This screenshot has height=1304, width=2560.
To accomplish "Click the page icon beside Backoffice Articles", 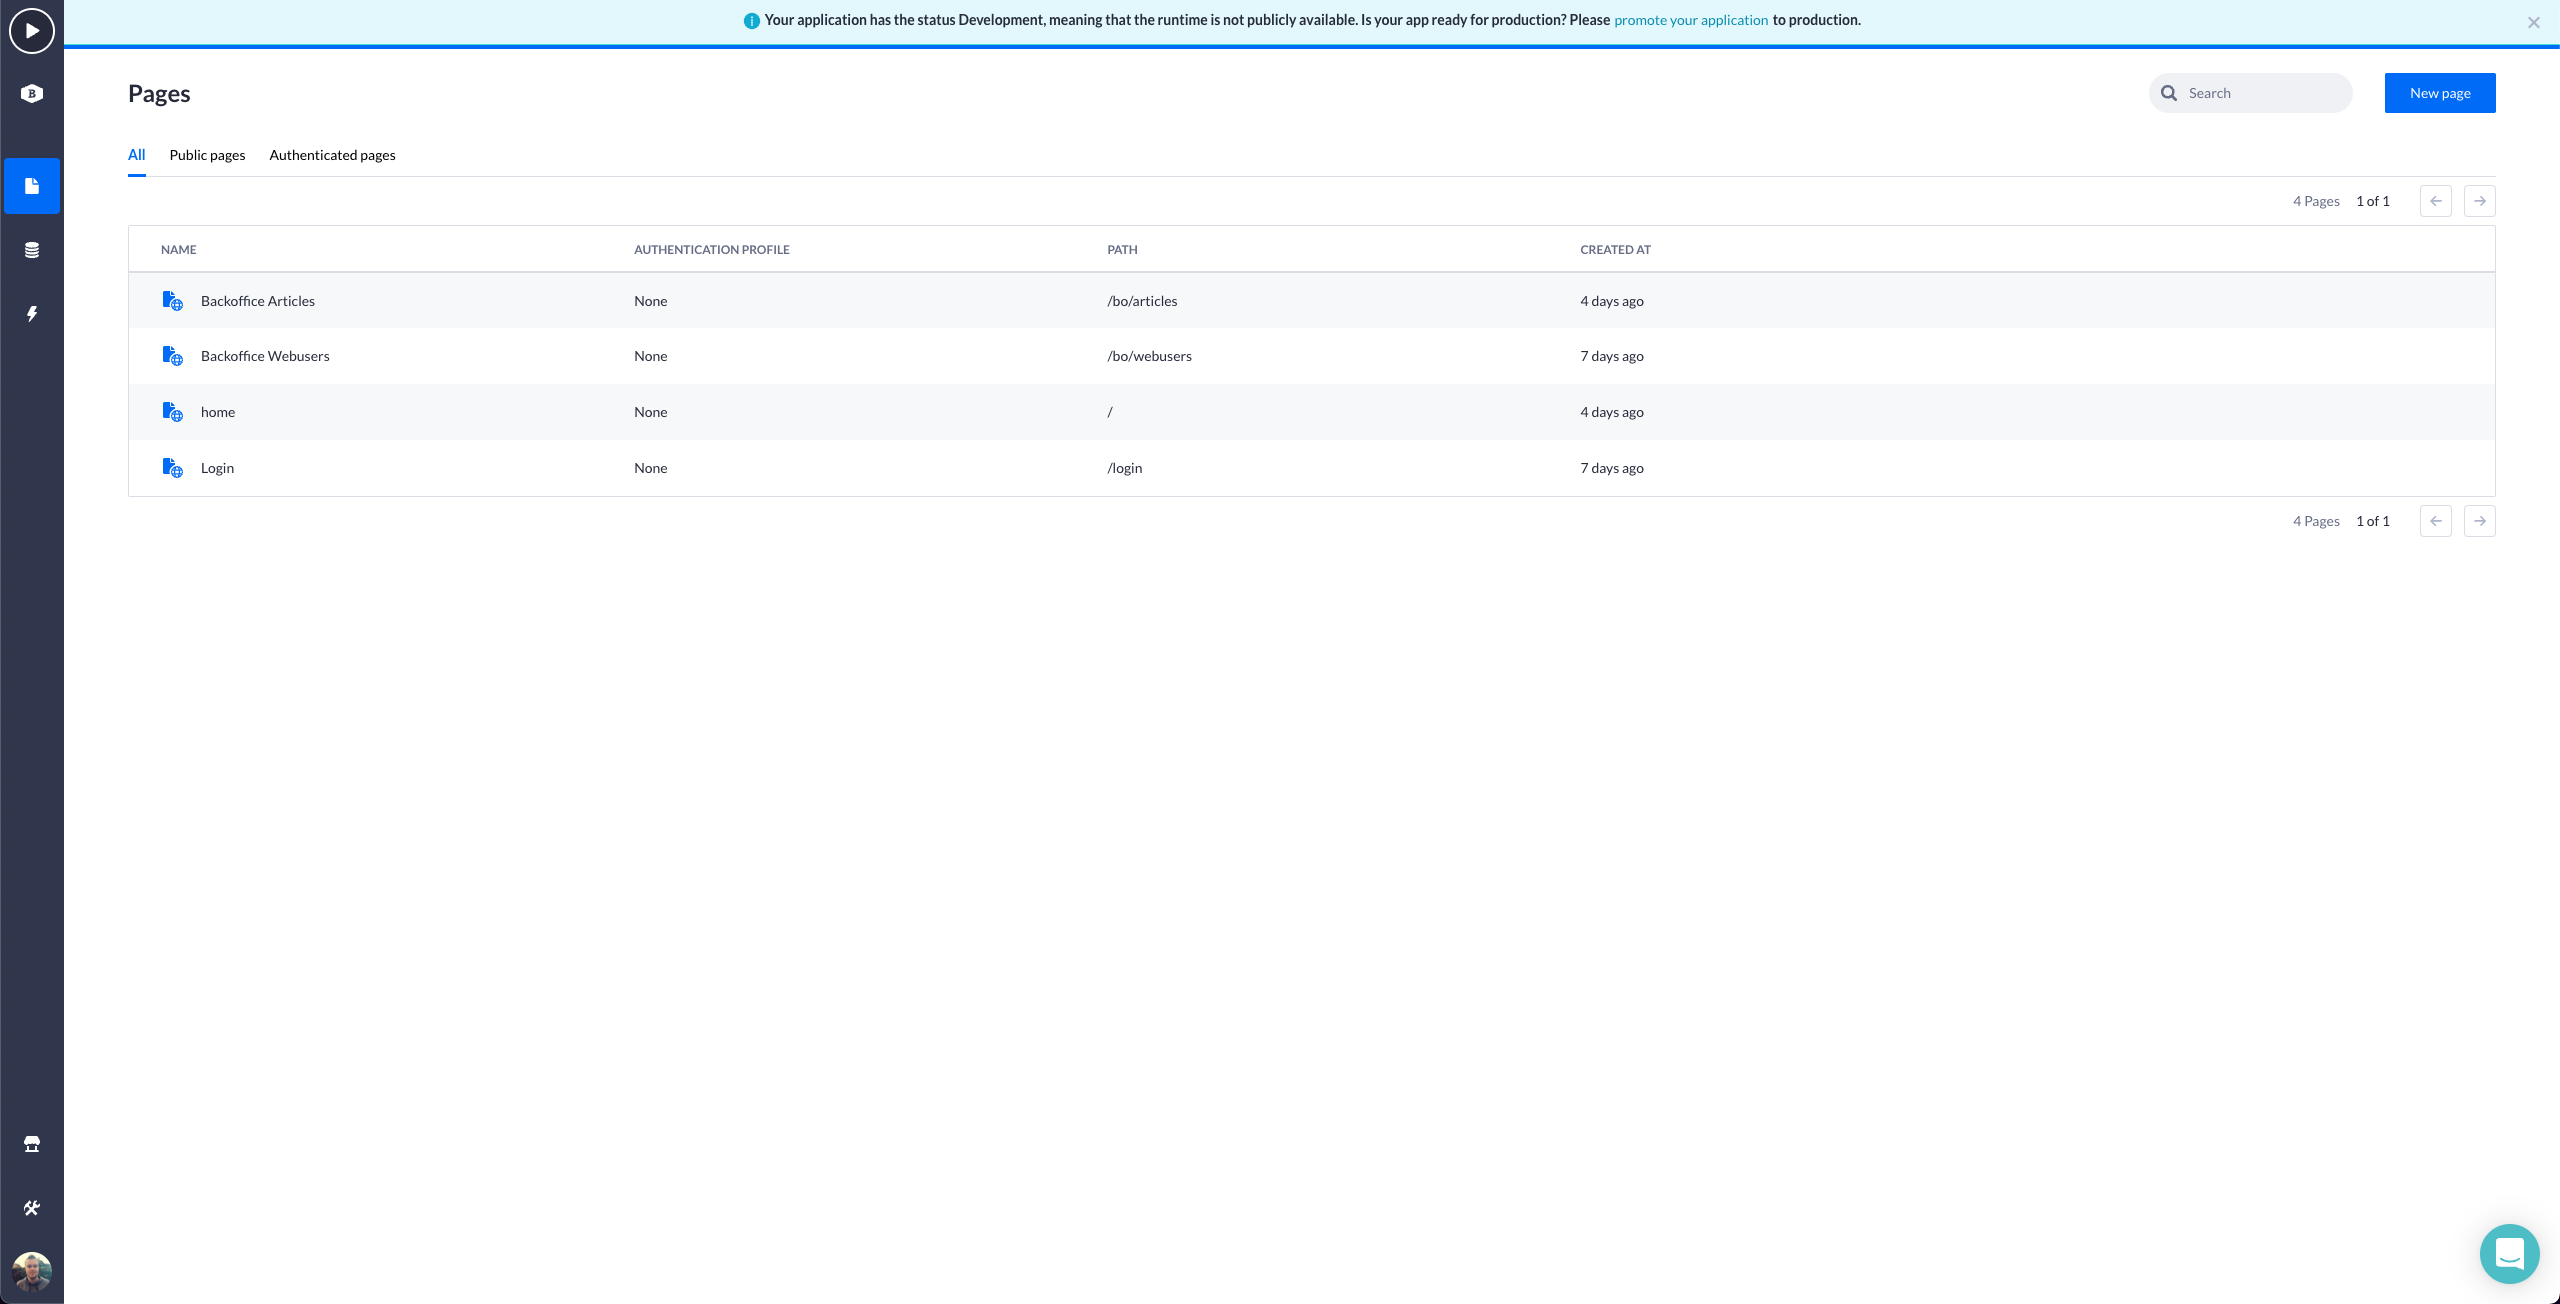I will point(171,300).
